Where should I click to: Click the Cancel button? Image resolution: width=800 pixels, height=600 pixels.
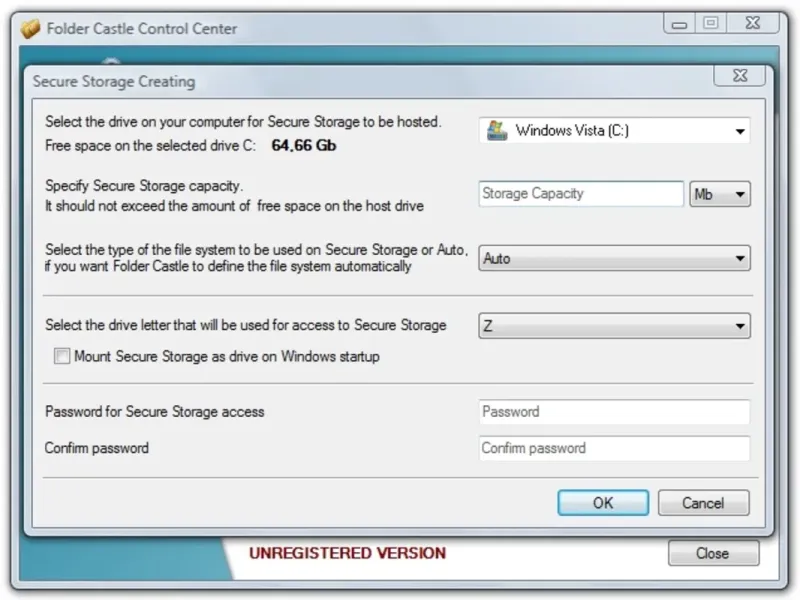click(704, 503)
